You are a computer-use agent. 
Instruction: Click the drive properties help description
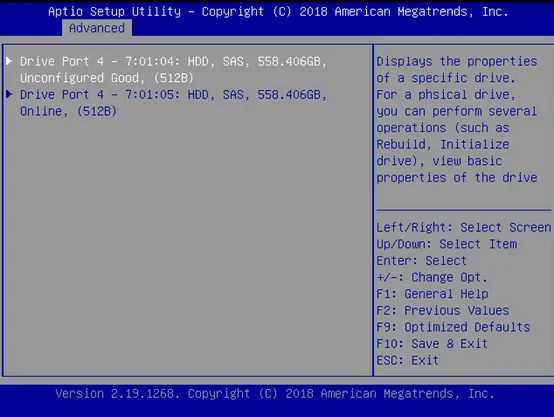pos(457,119)
